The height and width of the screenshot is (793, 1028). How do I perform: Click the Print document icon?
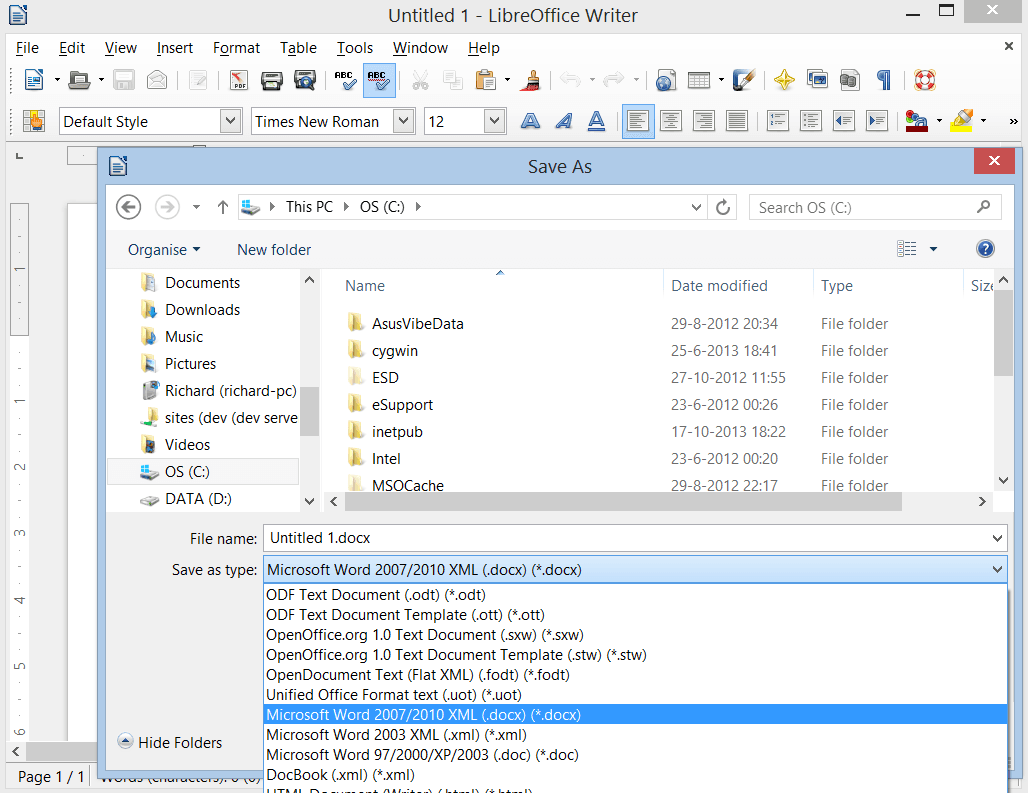[271, 80]
